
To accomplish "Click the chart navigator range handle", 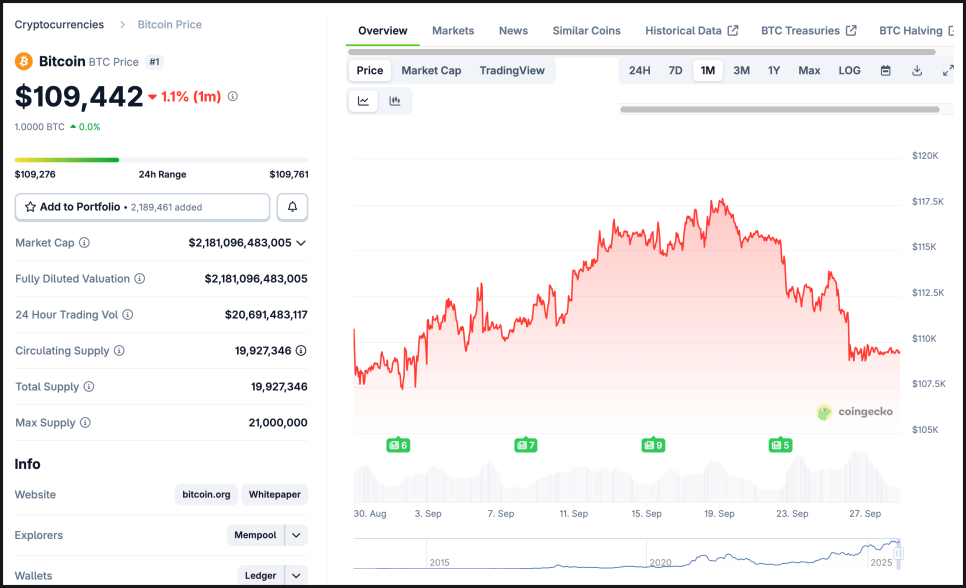I will [898, 554].
